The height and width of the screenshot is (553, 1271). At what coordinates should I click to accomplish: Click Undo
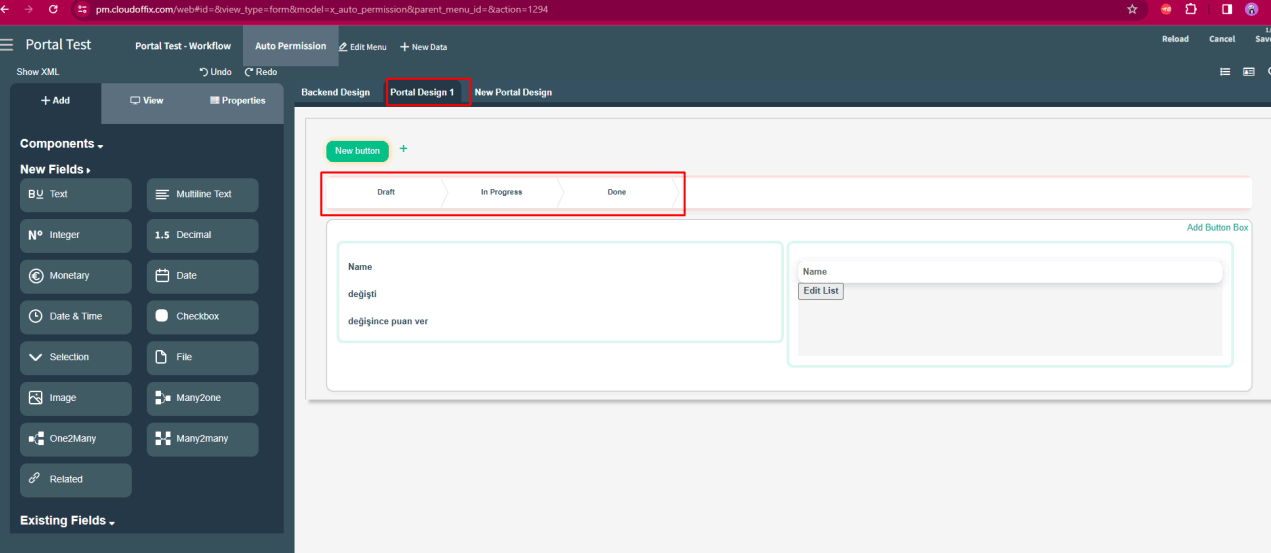(216, 72)
